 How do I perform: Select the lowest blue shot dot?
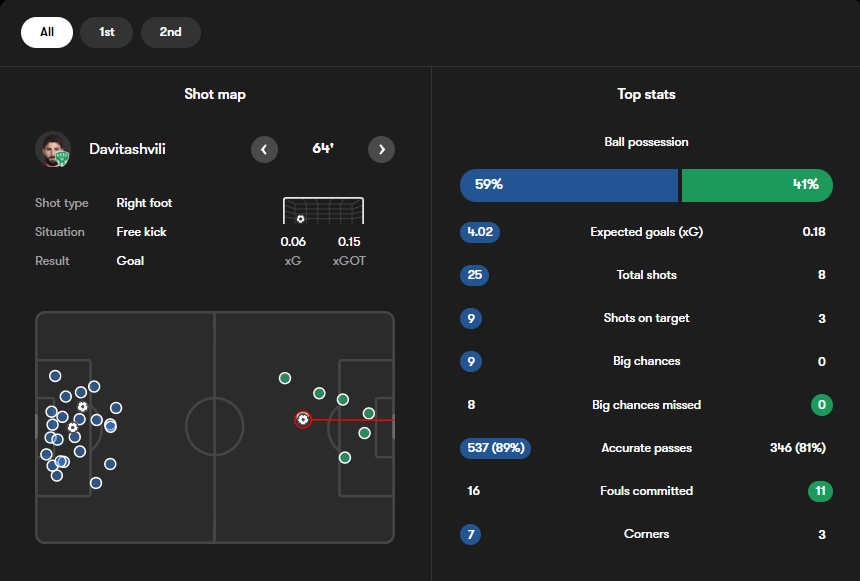click(96, 483)
